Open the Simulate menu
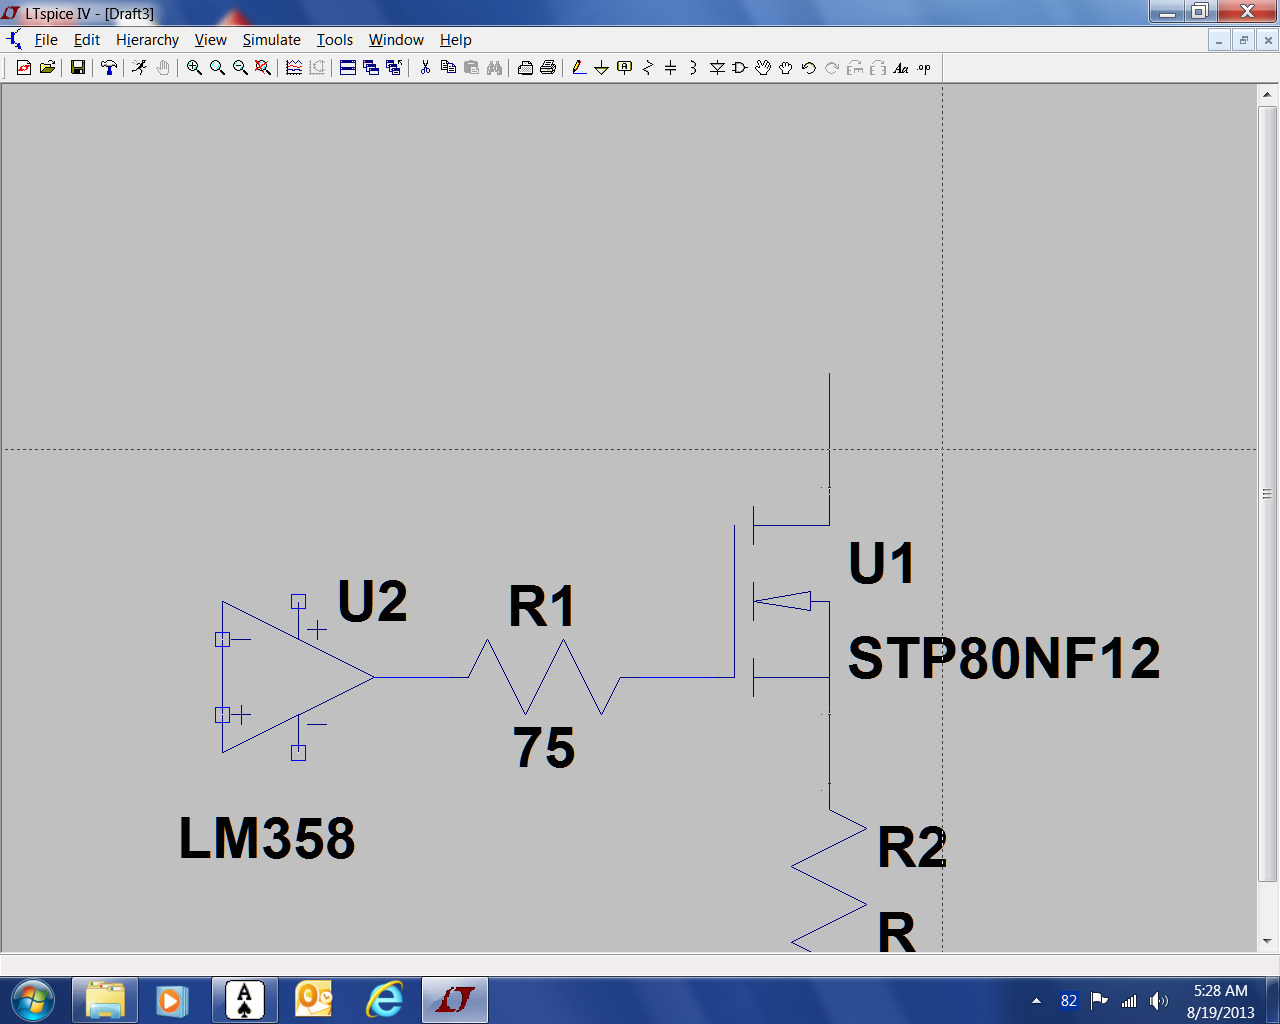 coord(271,40)
